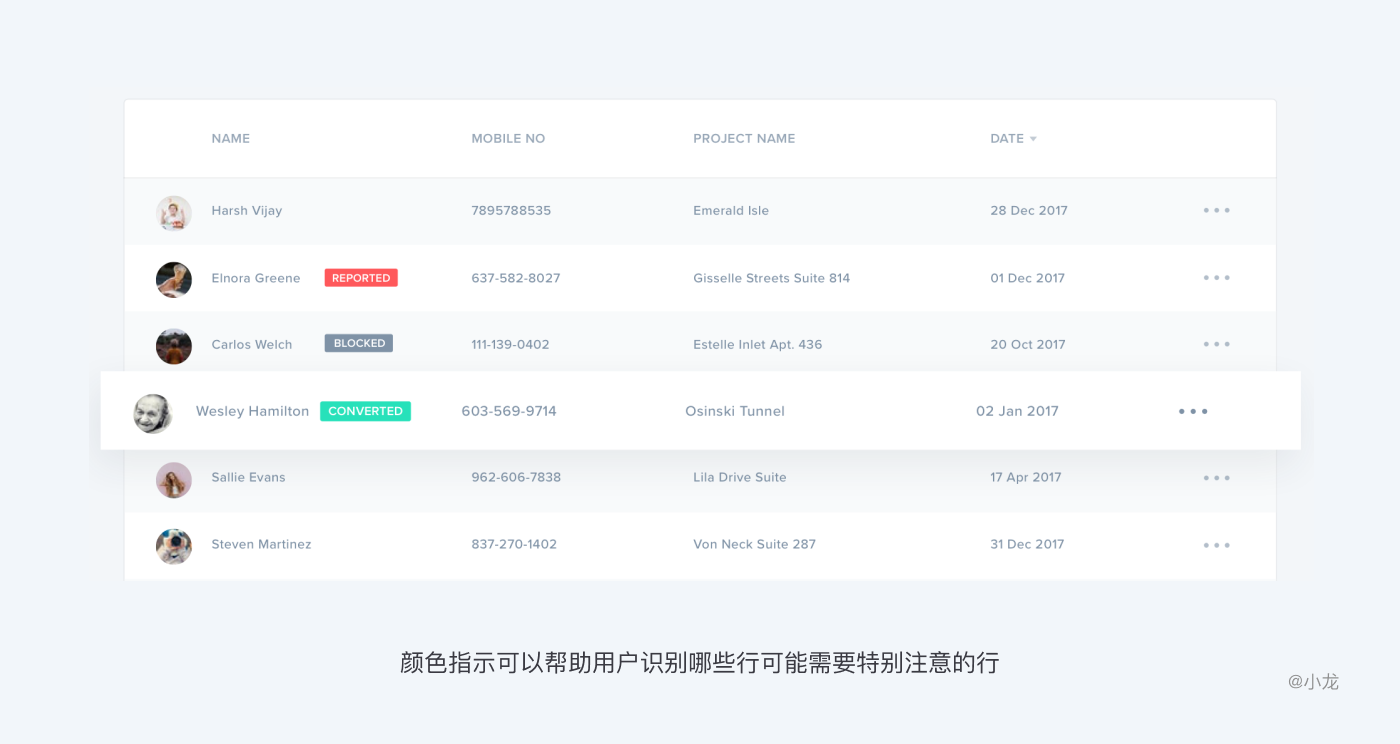This screenshot has width=1400, height=744.
Task: Click Wesley Hamilton's avatar photo
Action: coord(153,413)
